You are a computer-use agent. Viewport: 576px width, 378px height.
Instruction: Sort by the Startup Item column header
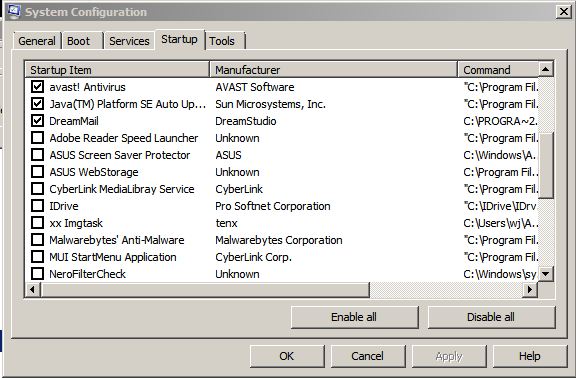(117, 70)
